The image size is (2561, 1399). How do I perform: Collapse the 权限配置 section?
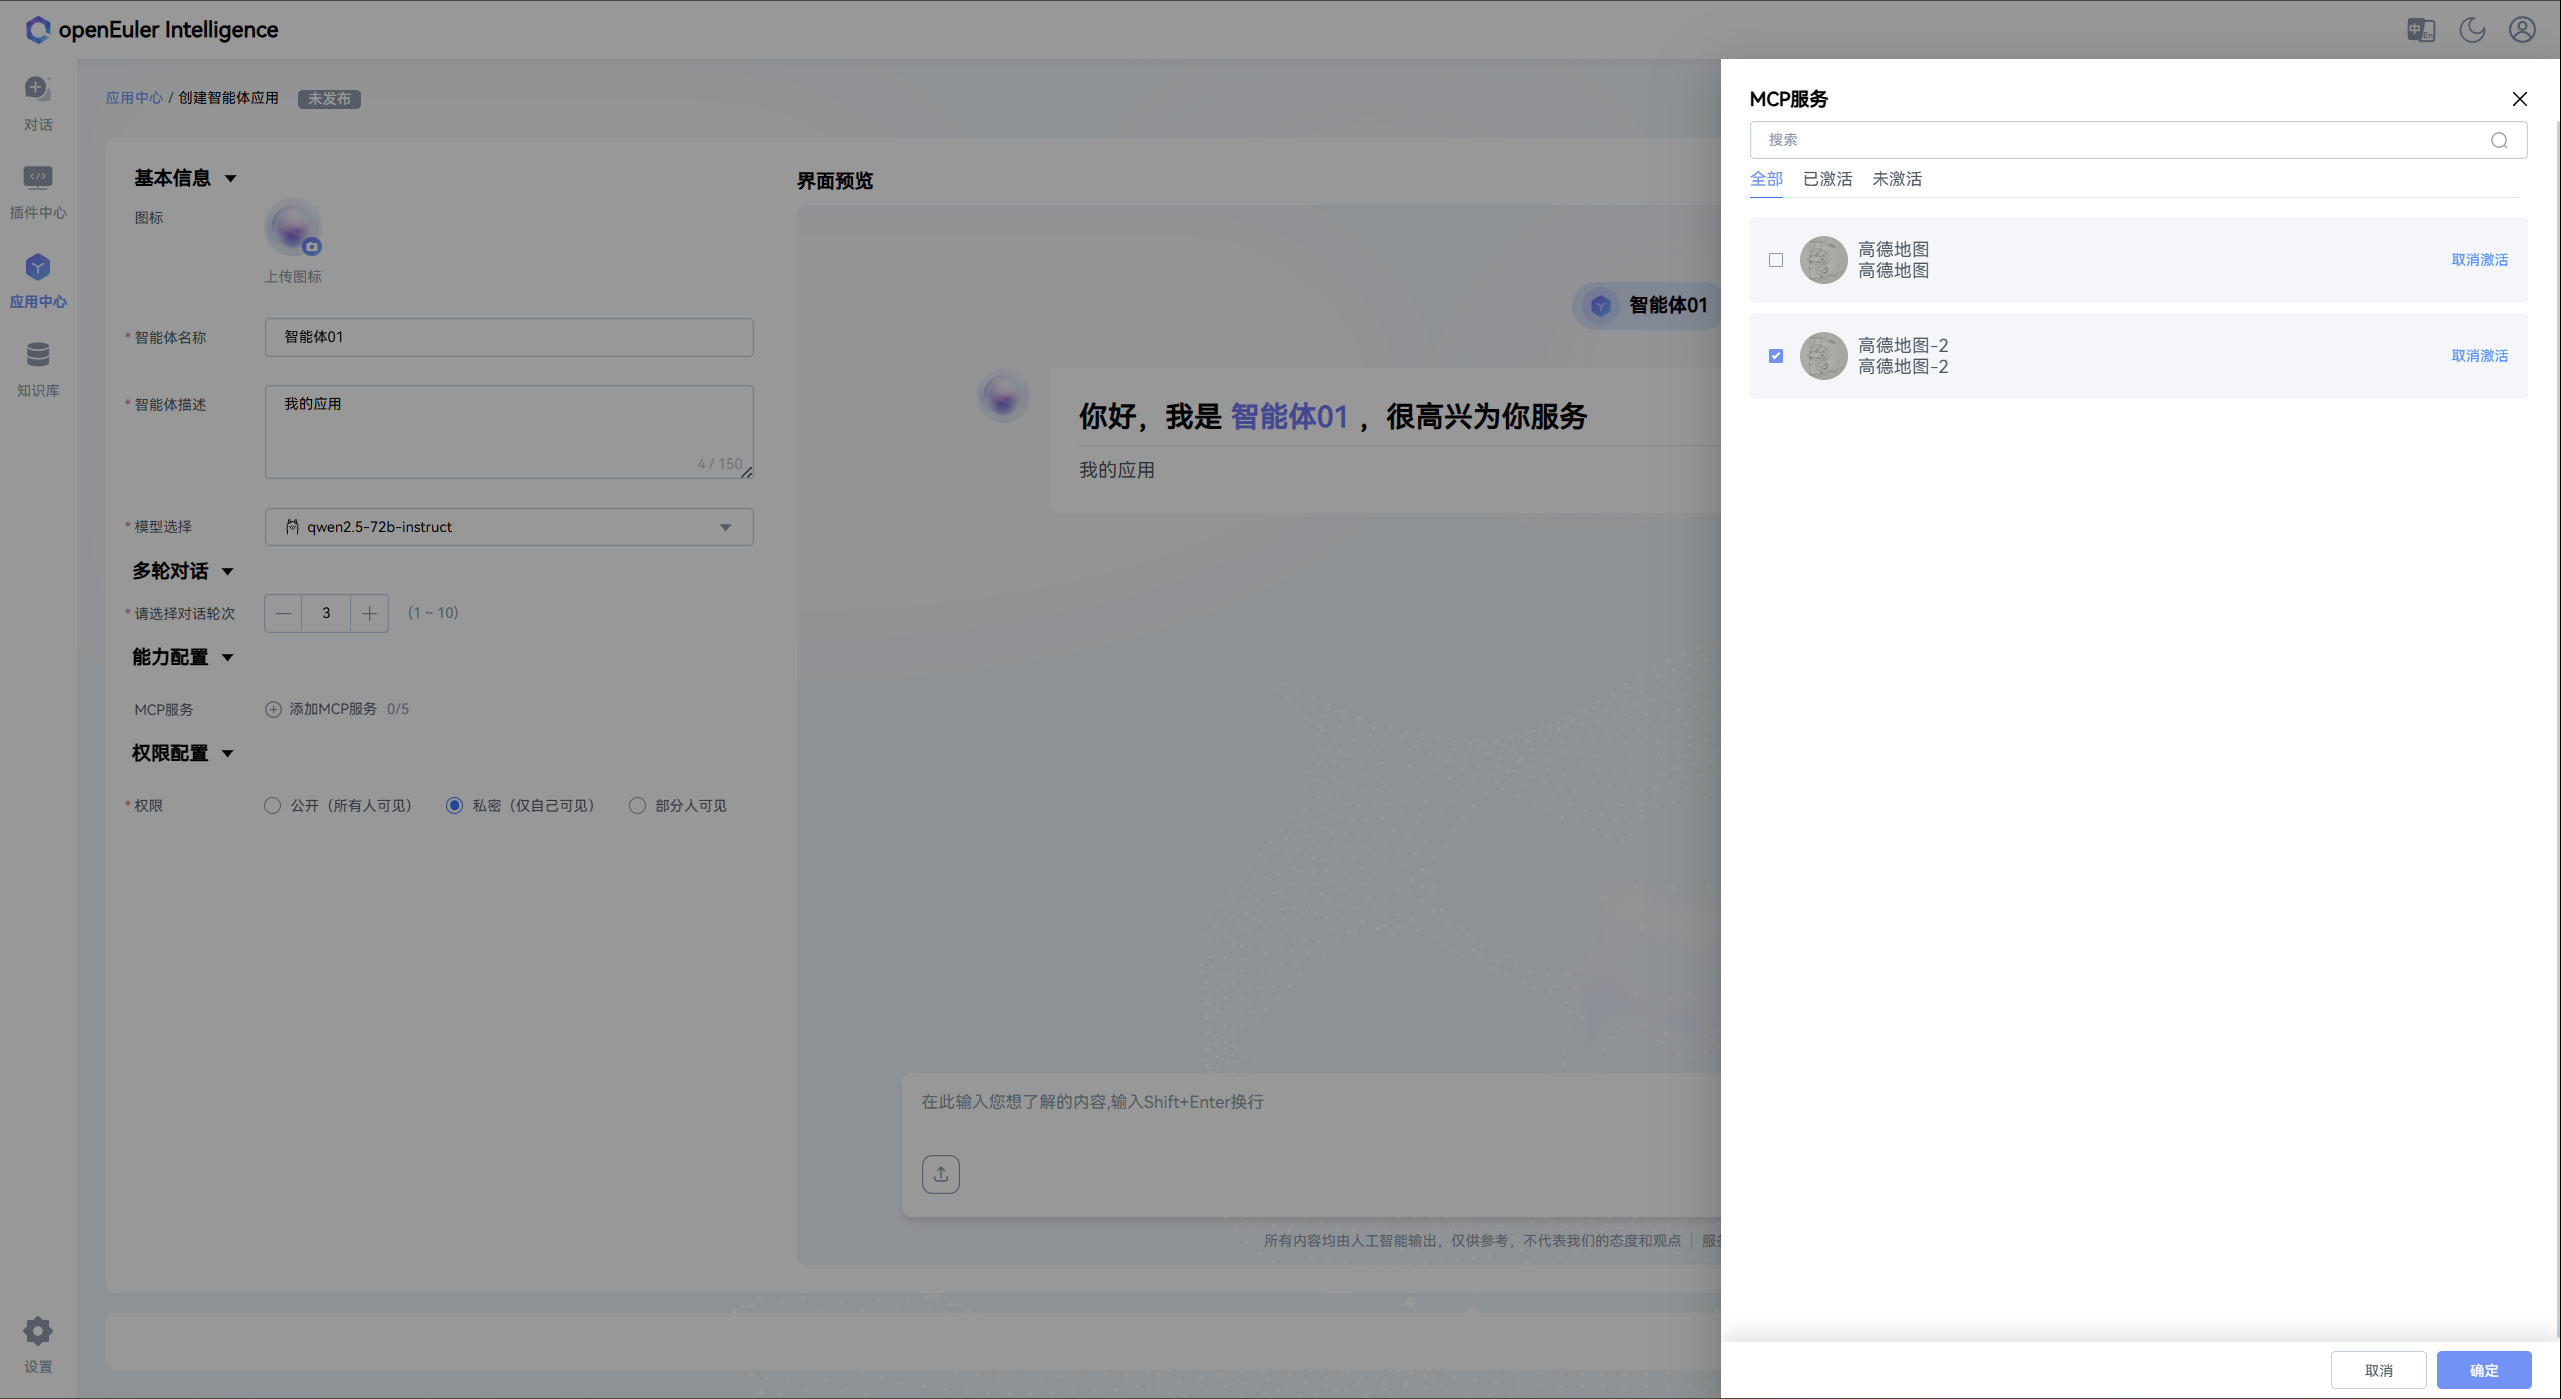(x=227, y=753)
